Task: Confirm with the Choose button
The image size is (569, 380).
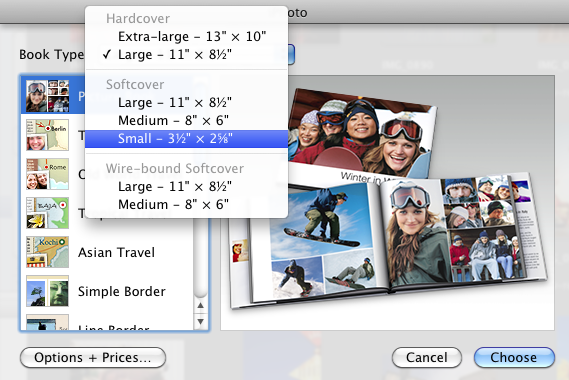Action: coord(514,357)
